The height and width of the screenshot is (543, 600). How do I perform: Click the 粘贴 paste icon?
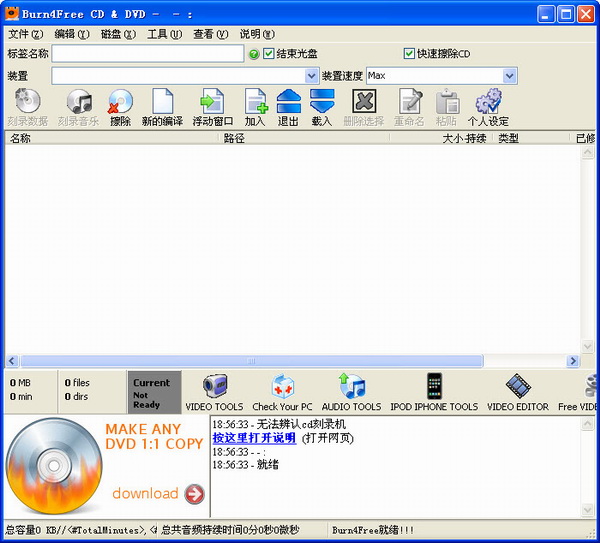pyautogui.click(x=447, y=101)
